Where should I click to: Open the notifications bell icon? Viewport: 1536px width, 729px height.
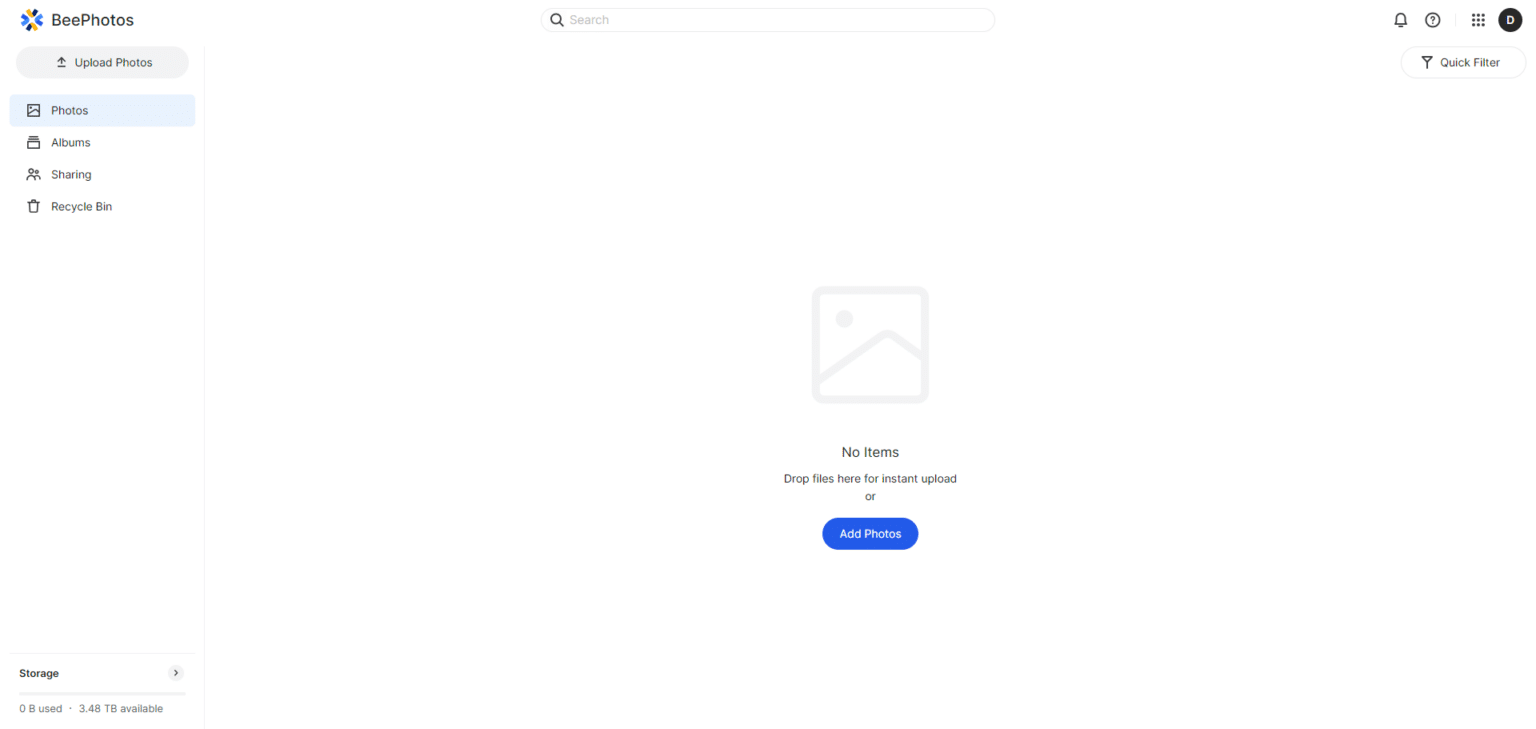click(1400, 20)
